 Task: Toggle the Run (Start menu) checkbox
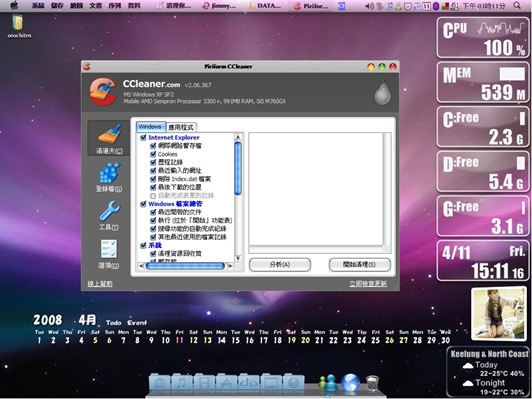[x=153, y=221]
